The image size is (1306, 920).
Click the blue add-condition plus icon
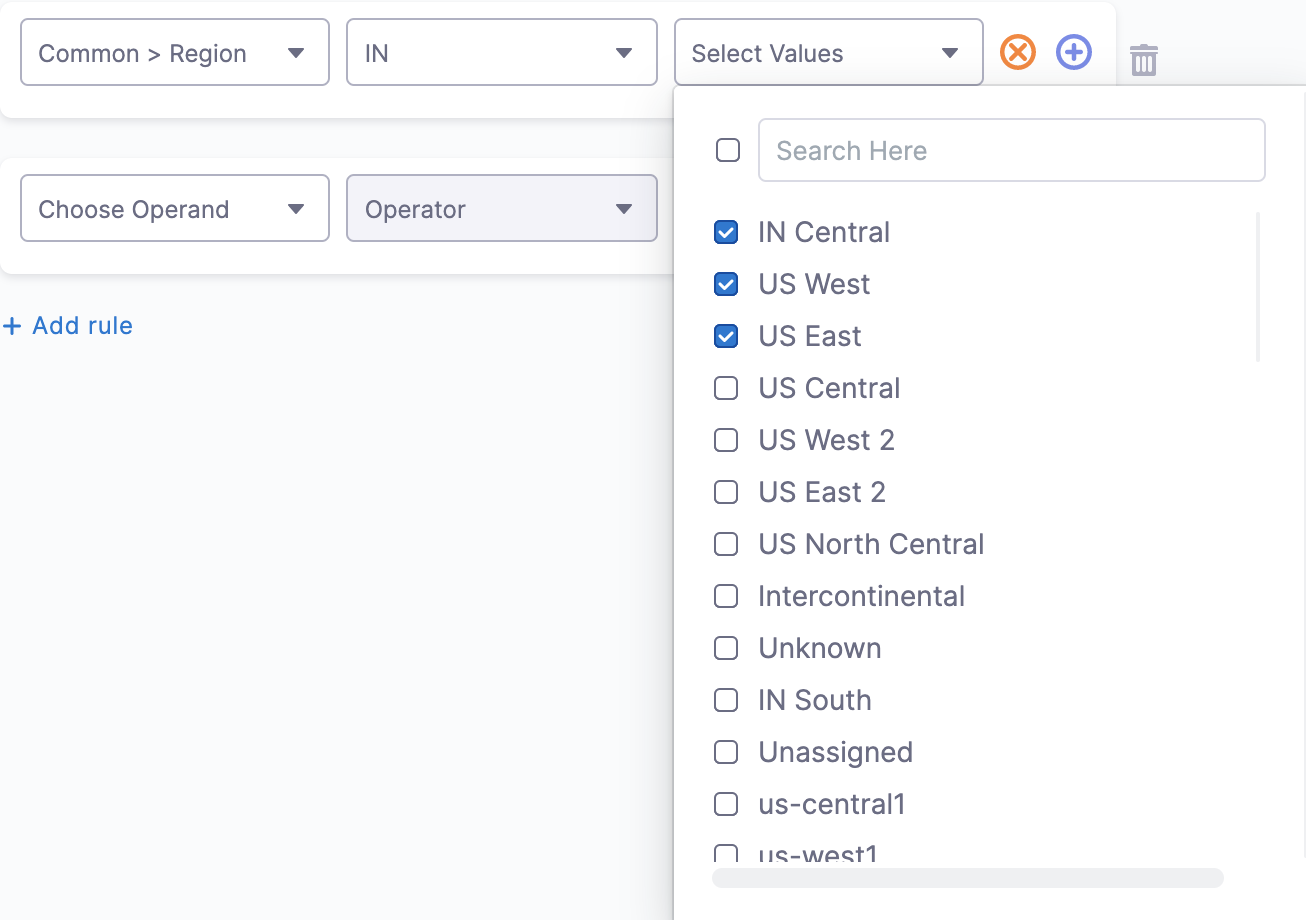click(1074, 52)
